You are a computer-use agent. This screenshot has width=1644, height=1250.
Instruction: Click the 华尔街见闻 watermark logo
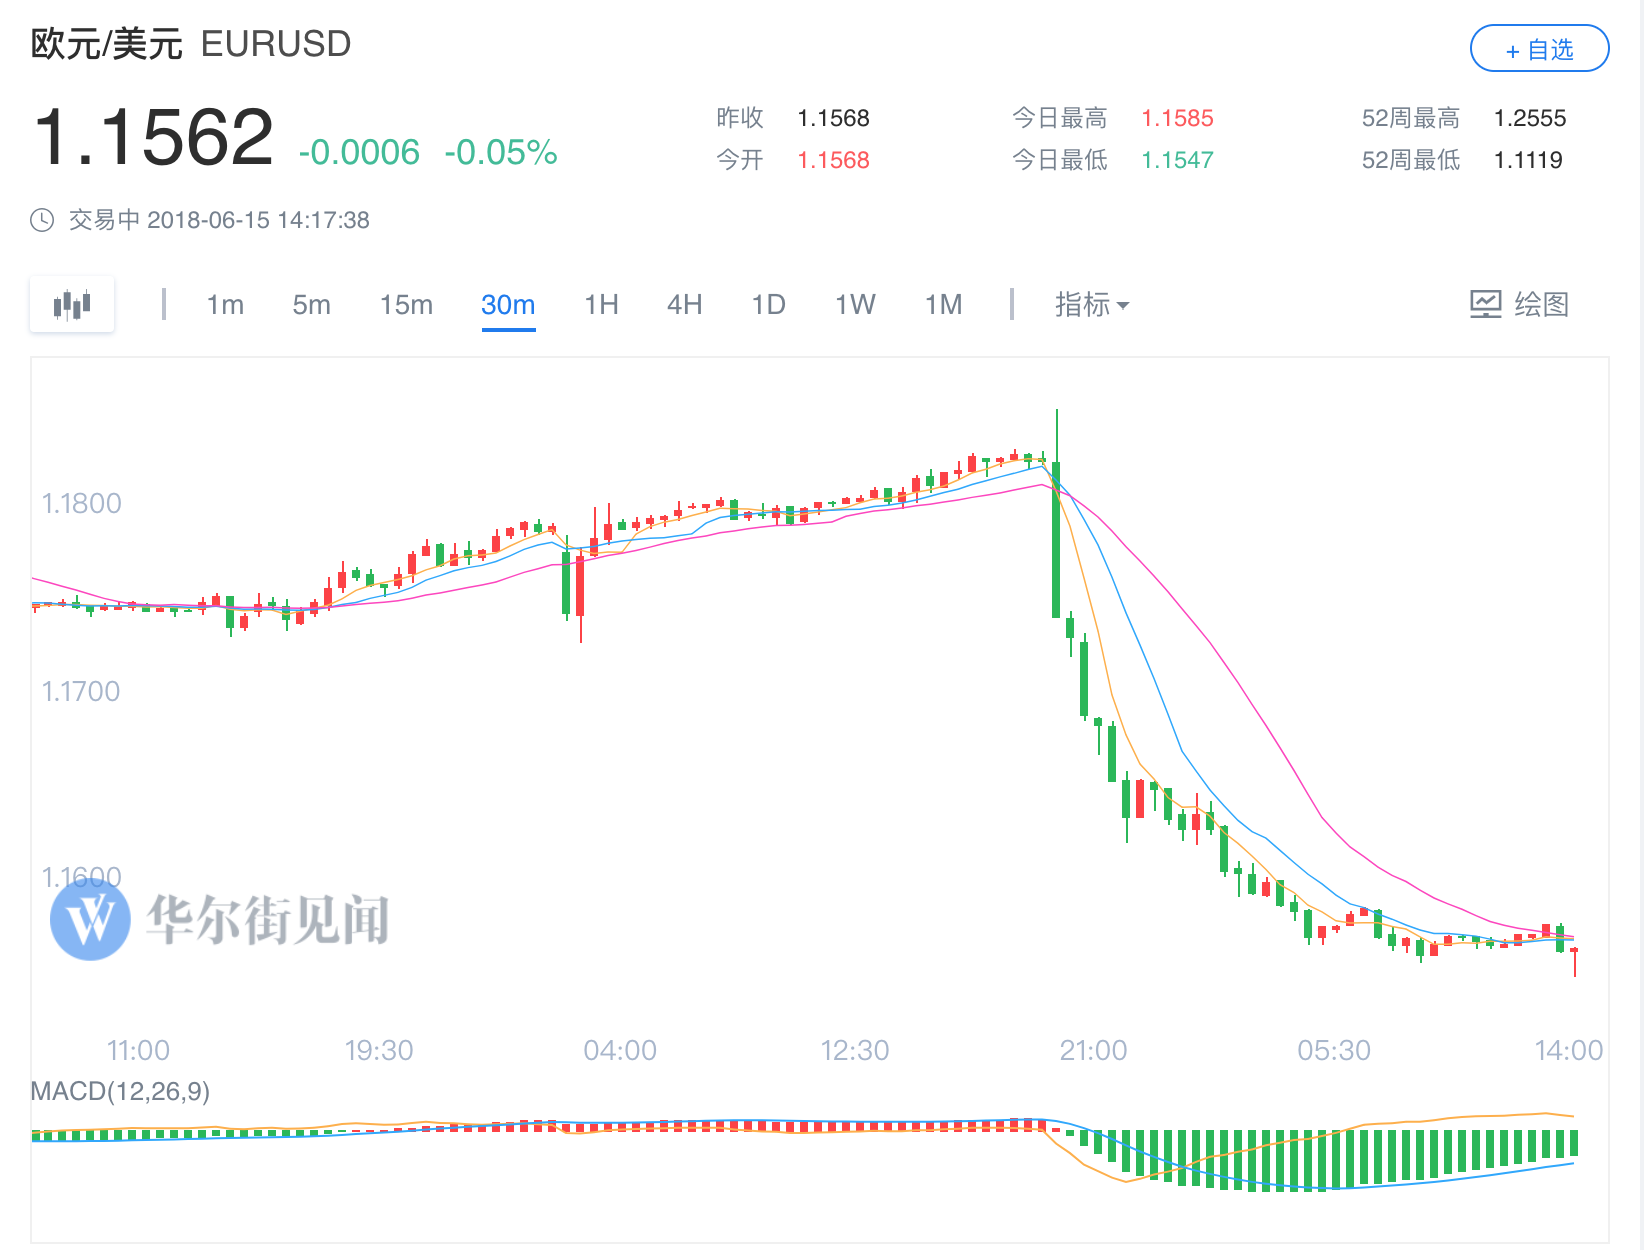[91, 919]
